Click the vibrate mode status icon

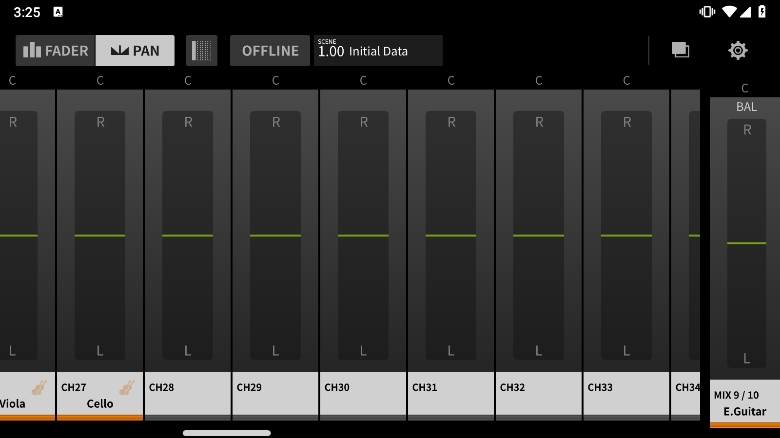click(x=707, y=11)
